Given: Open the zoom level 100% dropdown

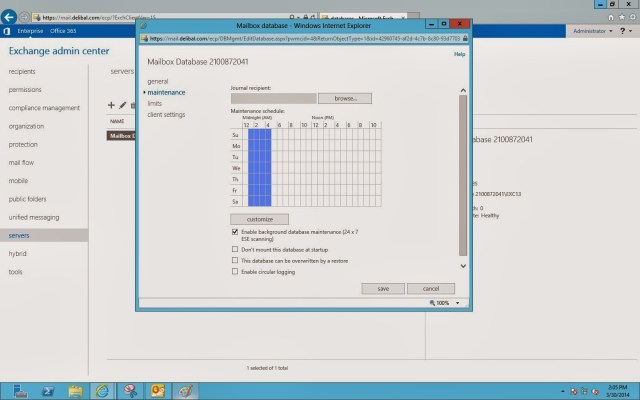Looking at the screenshot, I should [x=445, y=302].
